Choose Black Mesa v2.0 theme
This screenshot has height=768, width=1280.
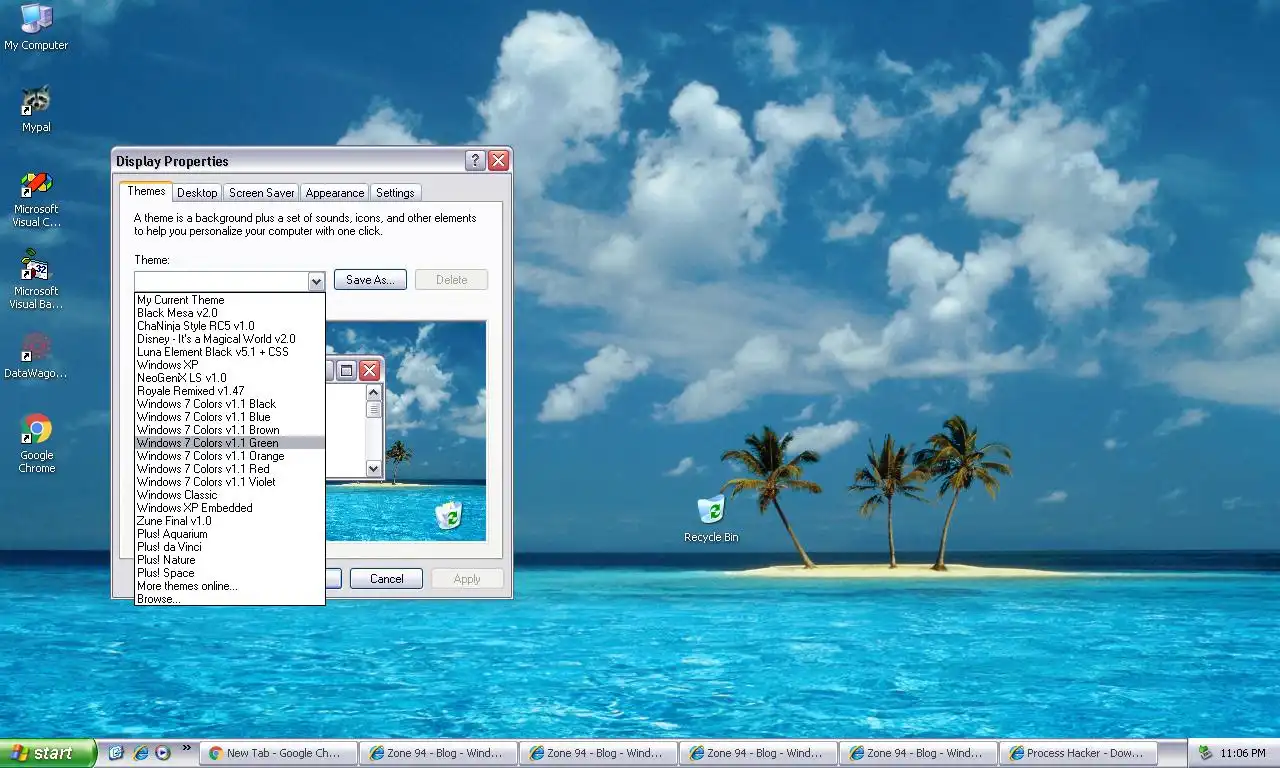(230, 313)
